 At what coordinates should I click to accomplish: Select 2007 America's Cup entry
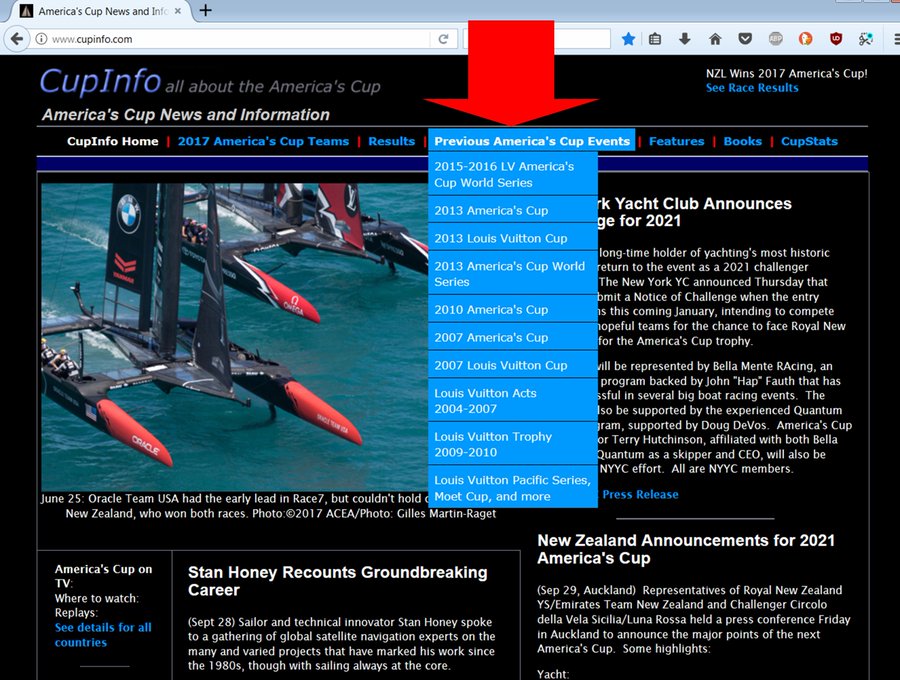513,337
